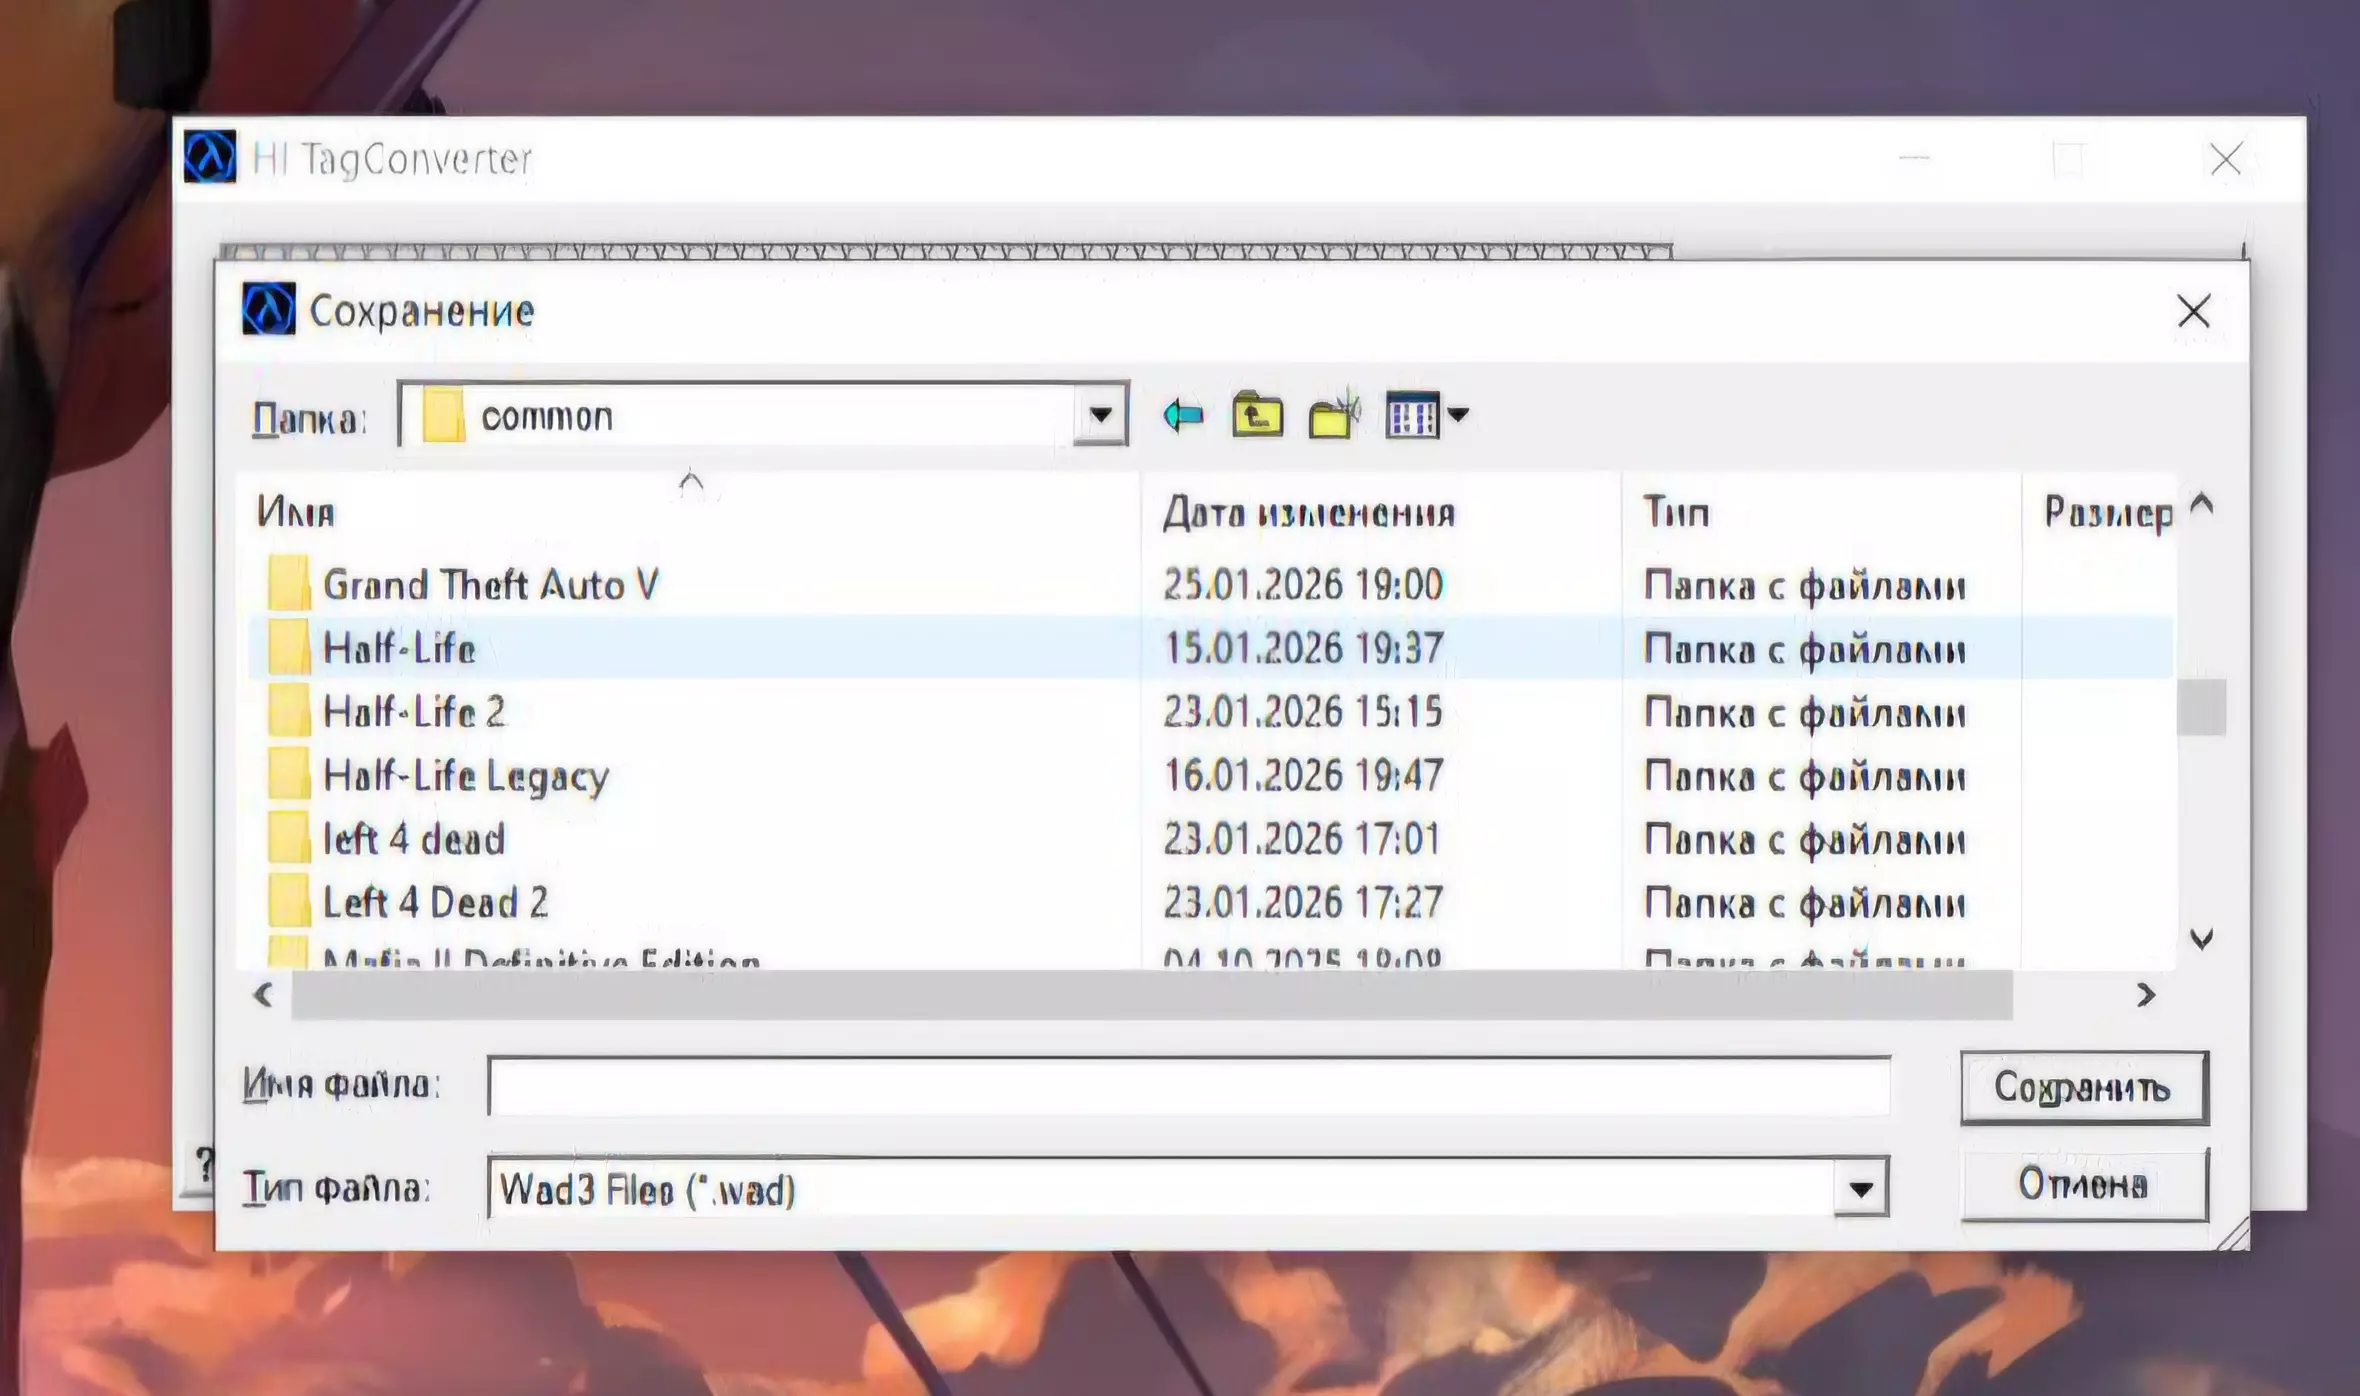The image size is (2360, 1396).
Task: Open the file type Wad3 Files dropdown
Action: tap(1860, 1188)
